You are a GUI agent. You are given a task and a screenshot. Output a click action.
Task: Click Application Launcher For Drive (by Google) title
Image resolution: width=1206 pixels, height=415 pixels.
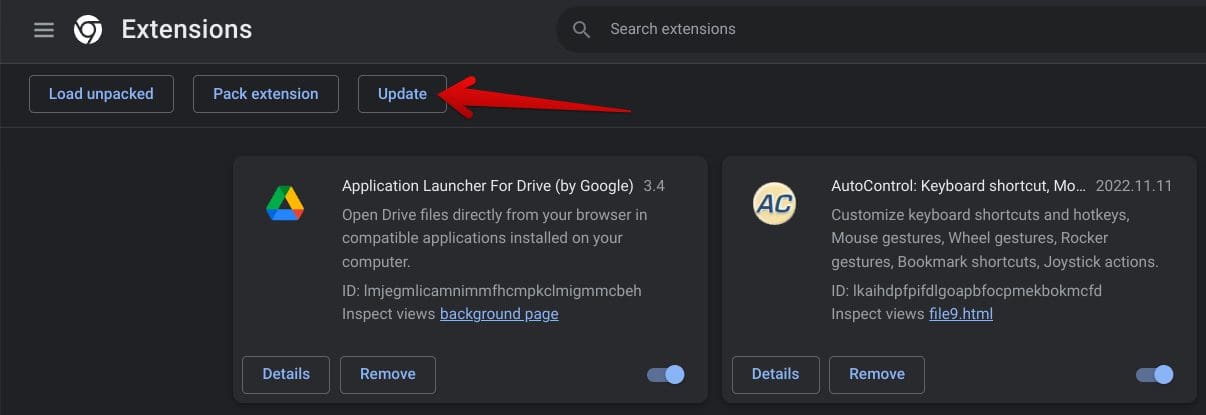coord(488,186)
